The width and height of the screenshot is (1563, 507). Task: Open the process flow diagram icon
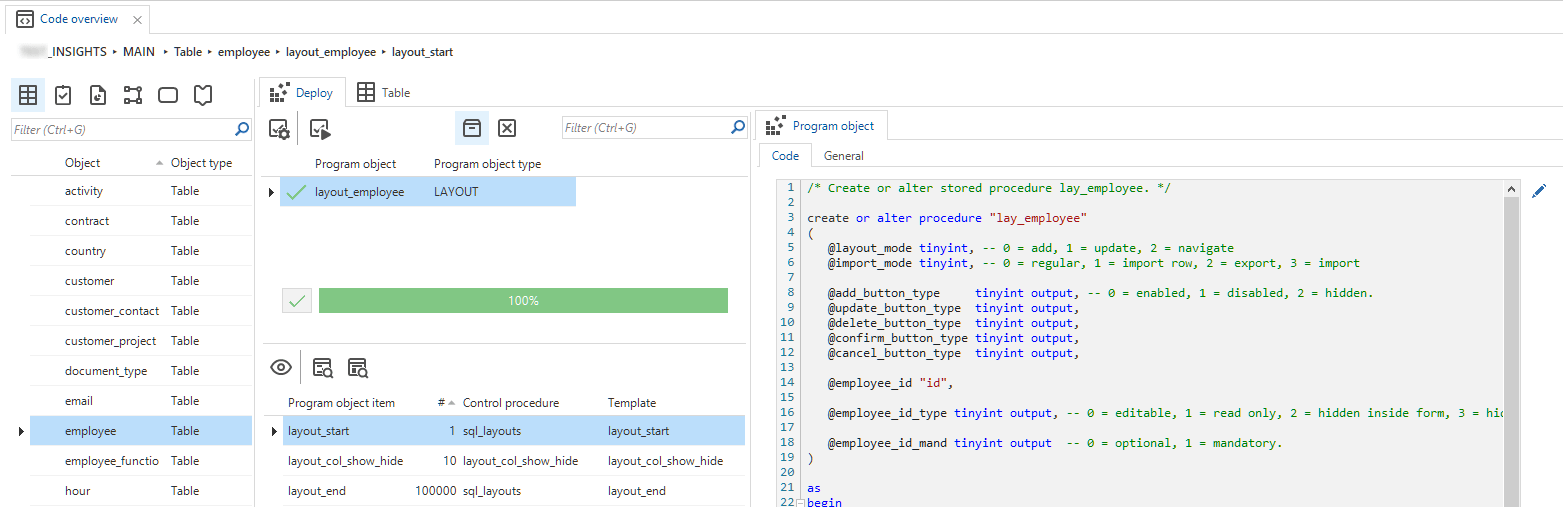point(133,95)
